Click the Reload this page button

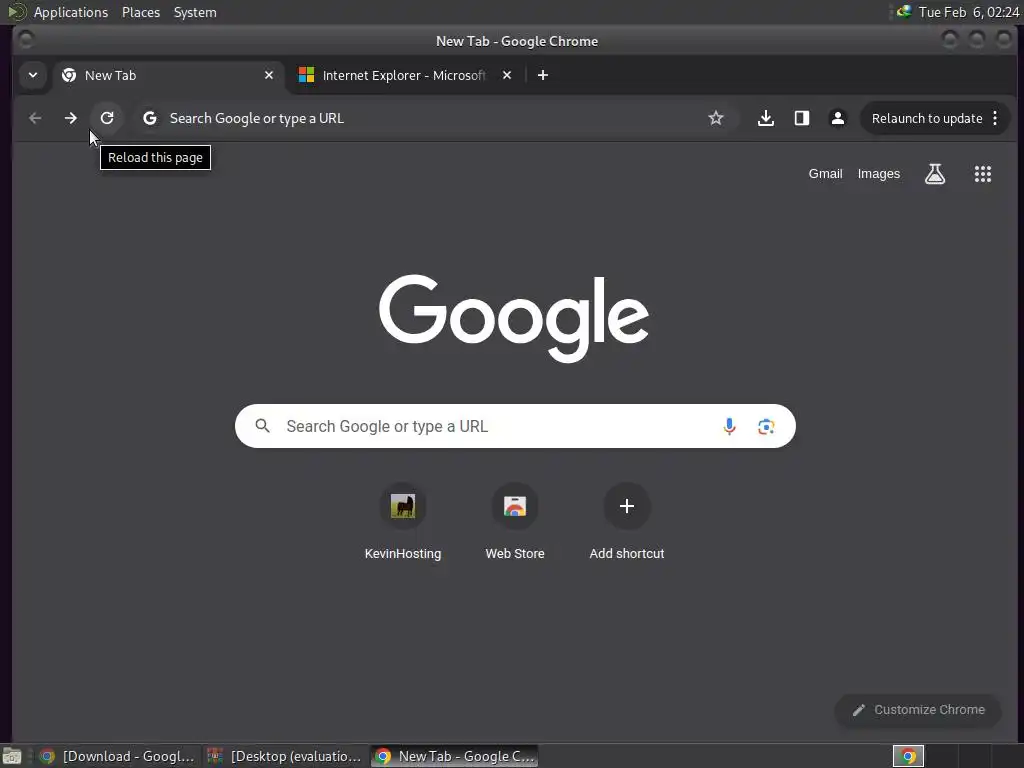107,118
